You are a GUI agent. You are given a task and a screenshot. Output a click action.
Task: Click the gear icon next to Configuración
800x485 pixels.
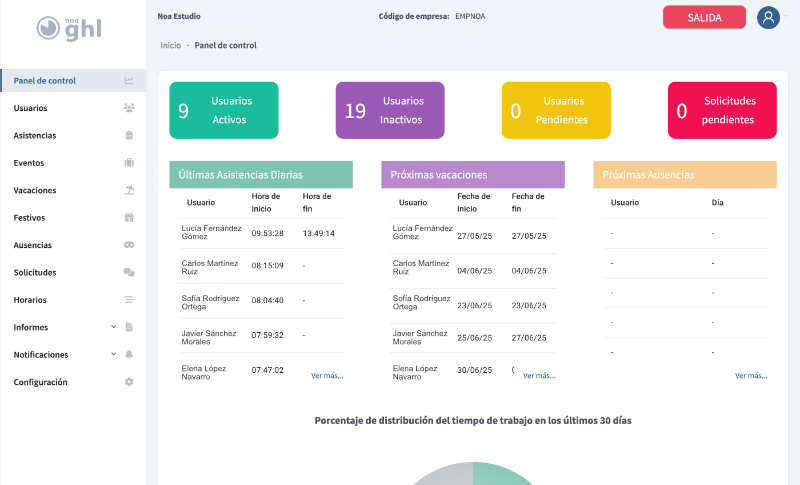129,382
